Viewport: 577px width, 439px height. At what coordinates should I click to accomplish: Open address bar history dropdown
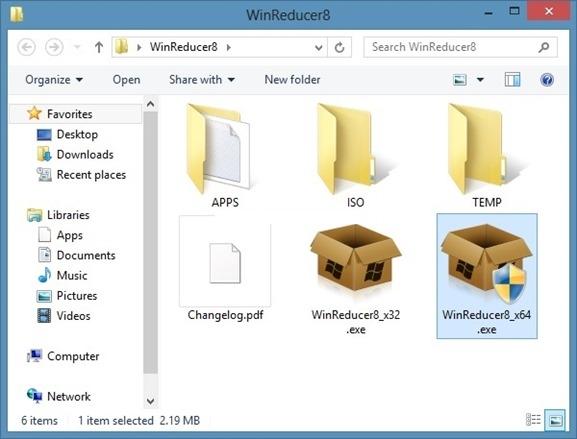click(319, 47)
